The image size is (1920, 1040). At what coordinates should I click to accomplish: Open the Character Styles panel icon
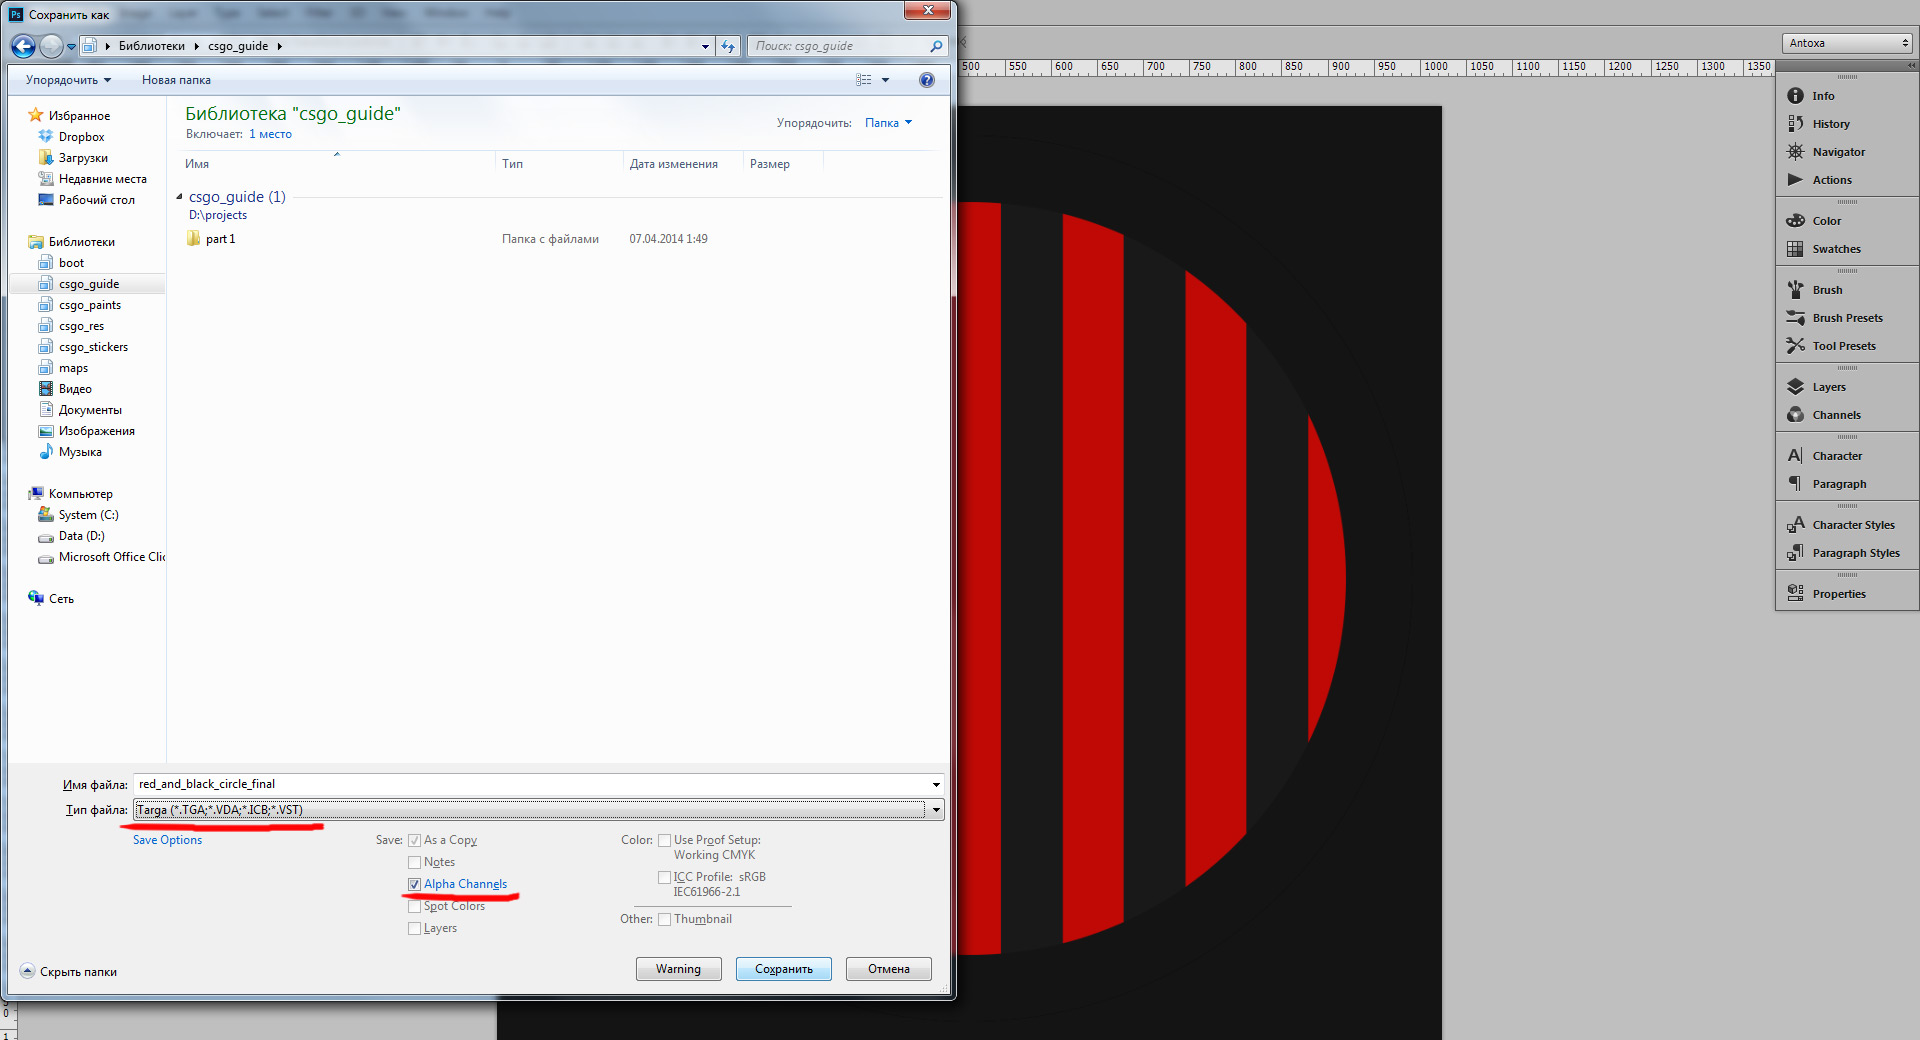click(x=1795, y=525)
